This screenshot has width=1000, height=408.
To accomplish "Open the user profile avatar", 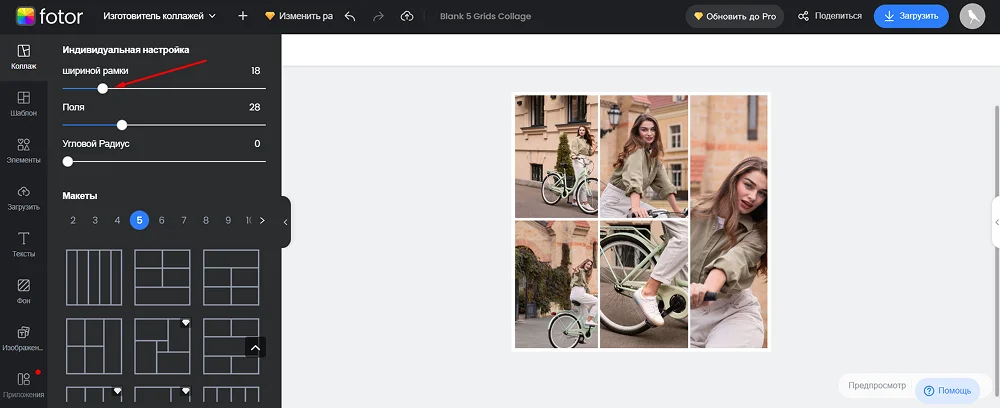I will 972,16.
